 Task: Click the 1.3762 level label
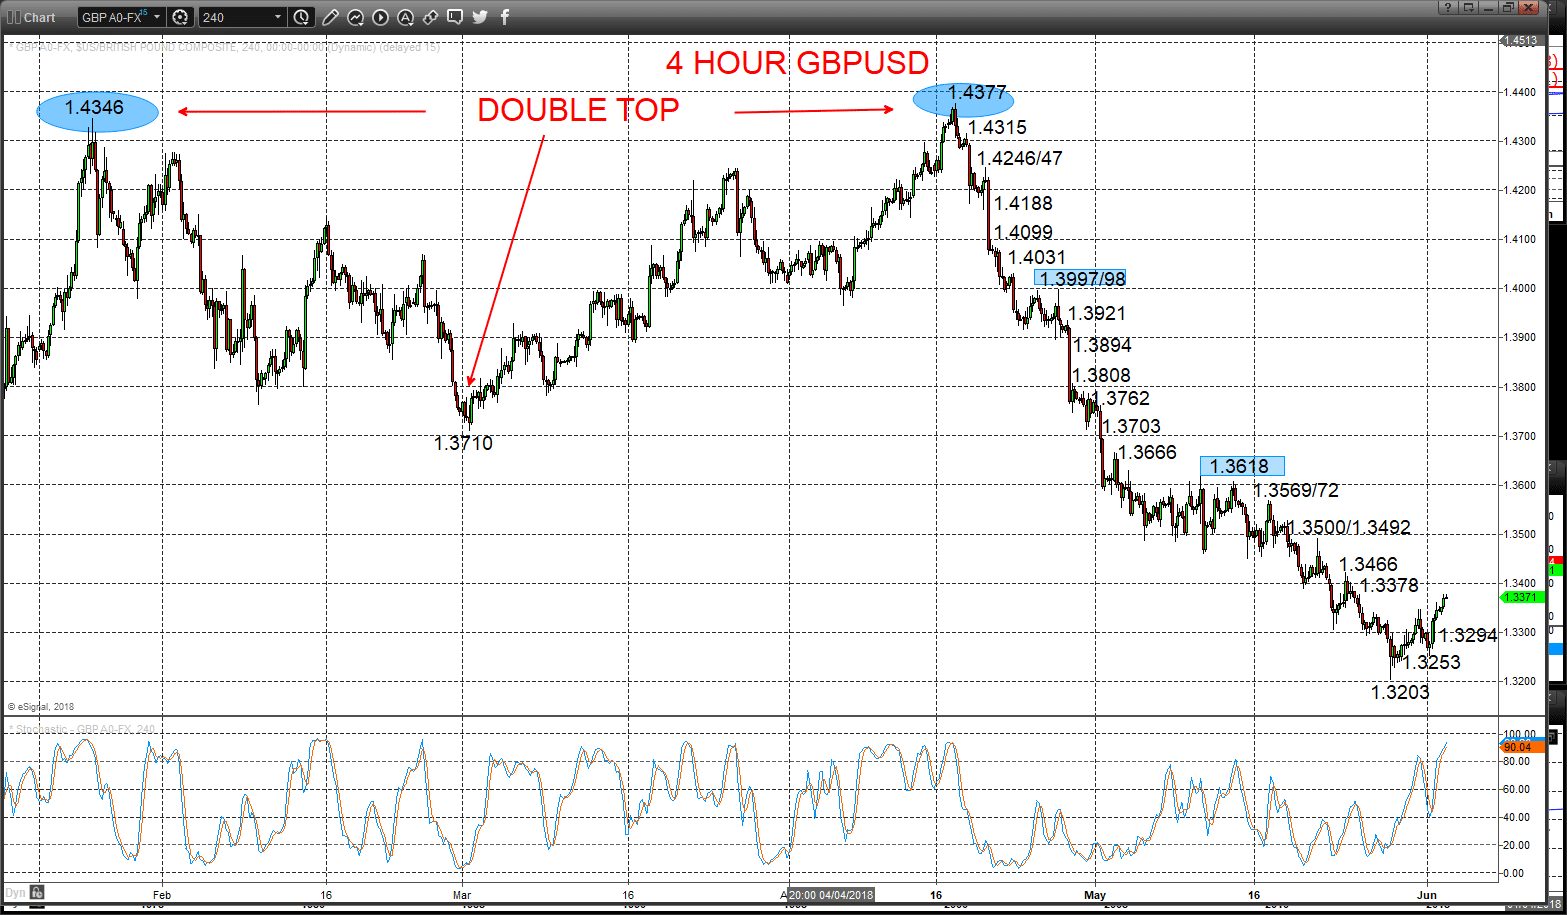[x=1120, y=398]
